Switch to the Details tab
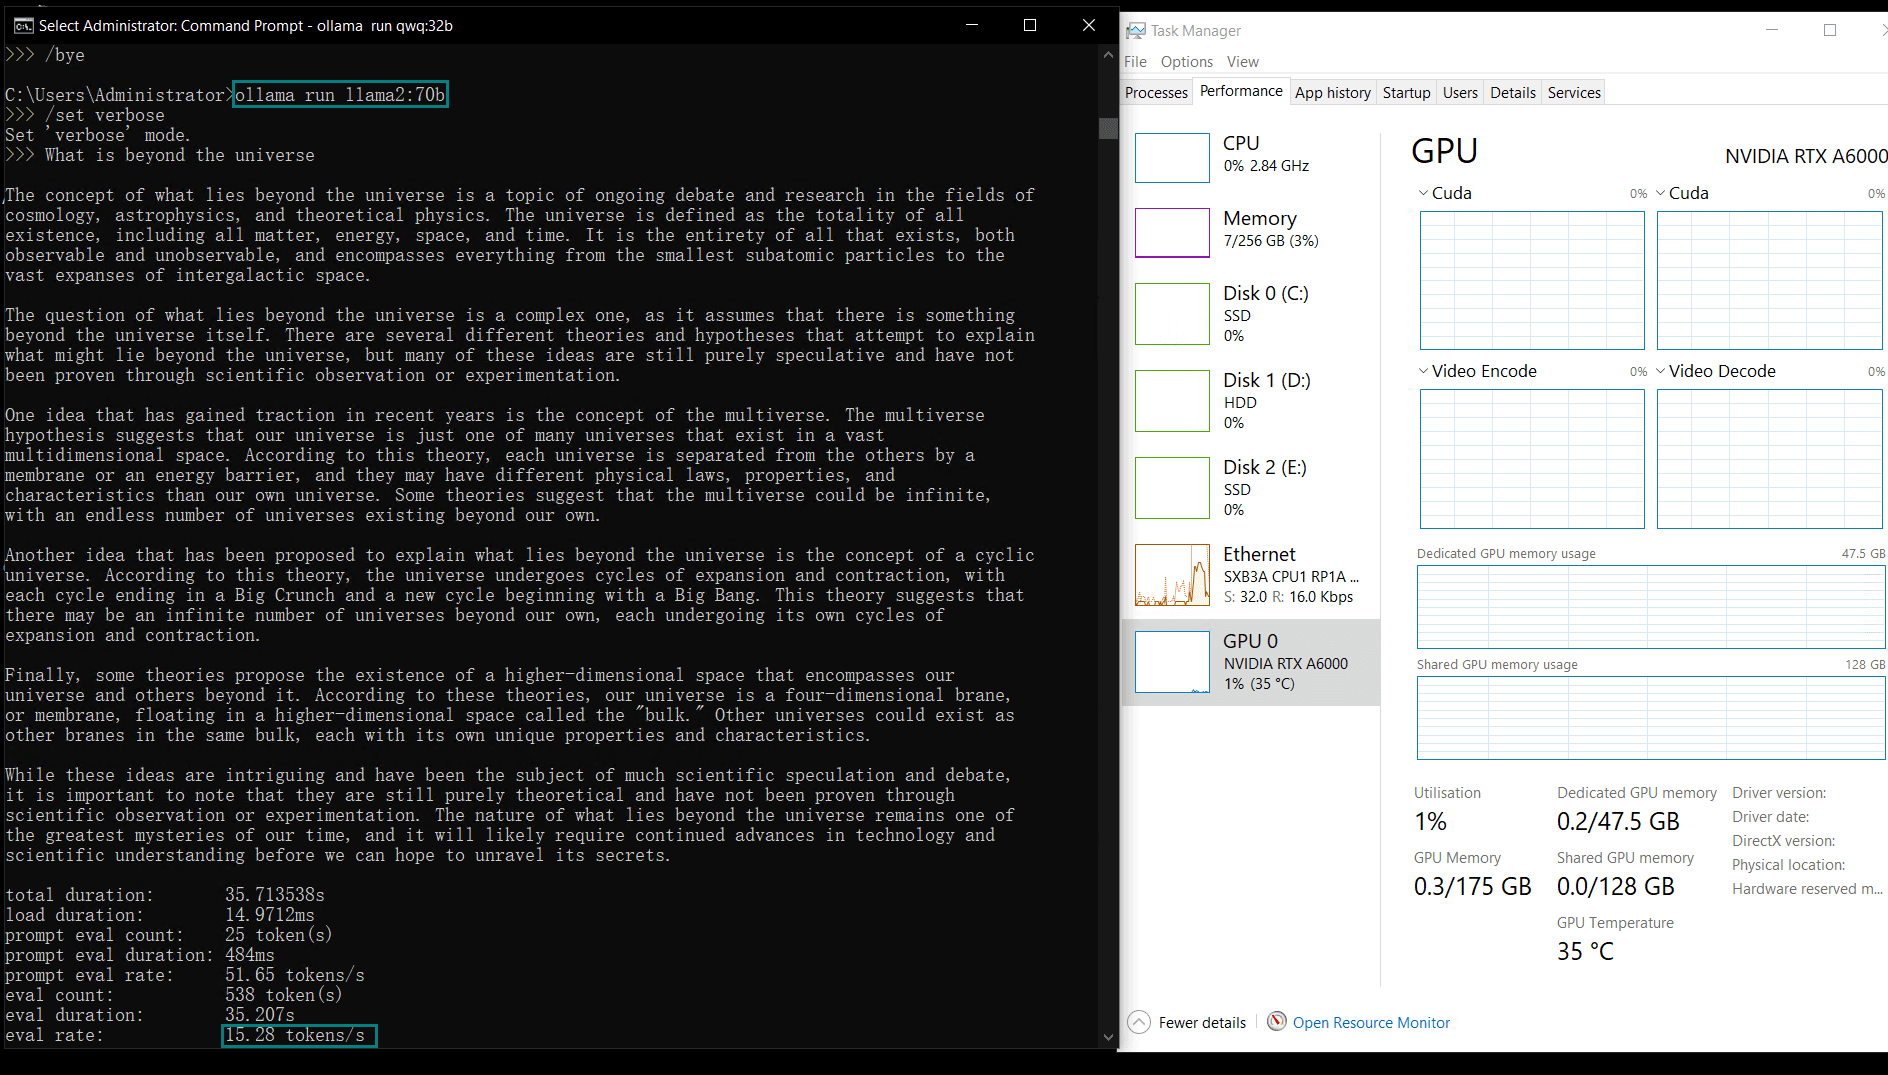This screenshot has height=1075, width=1888. coord(1513,93)
